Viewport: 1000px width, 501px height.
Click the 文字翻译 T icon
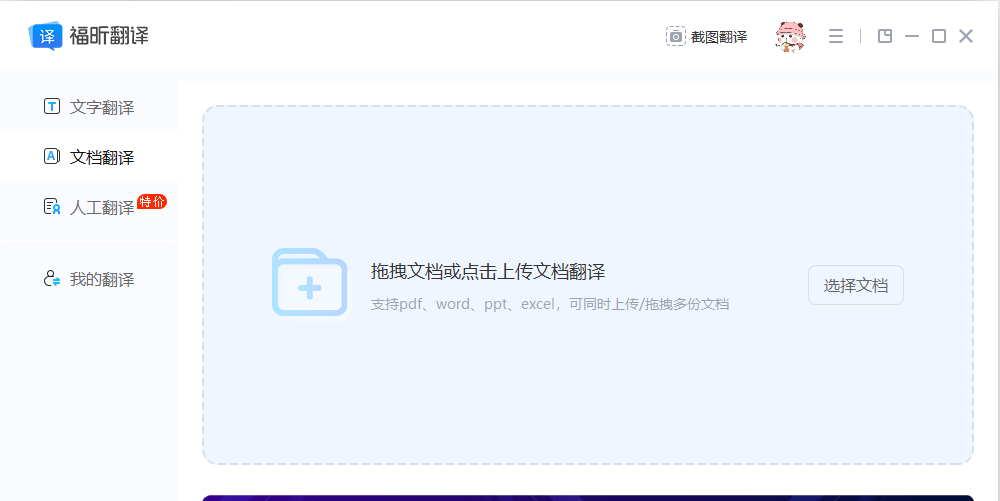[x=52, y=106]
